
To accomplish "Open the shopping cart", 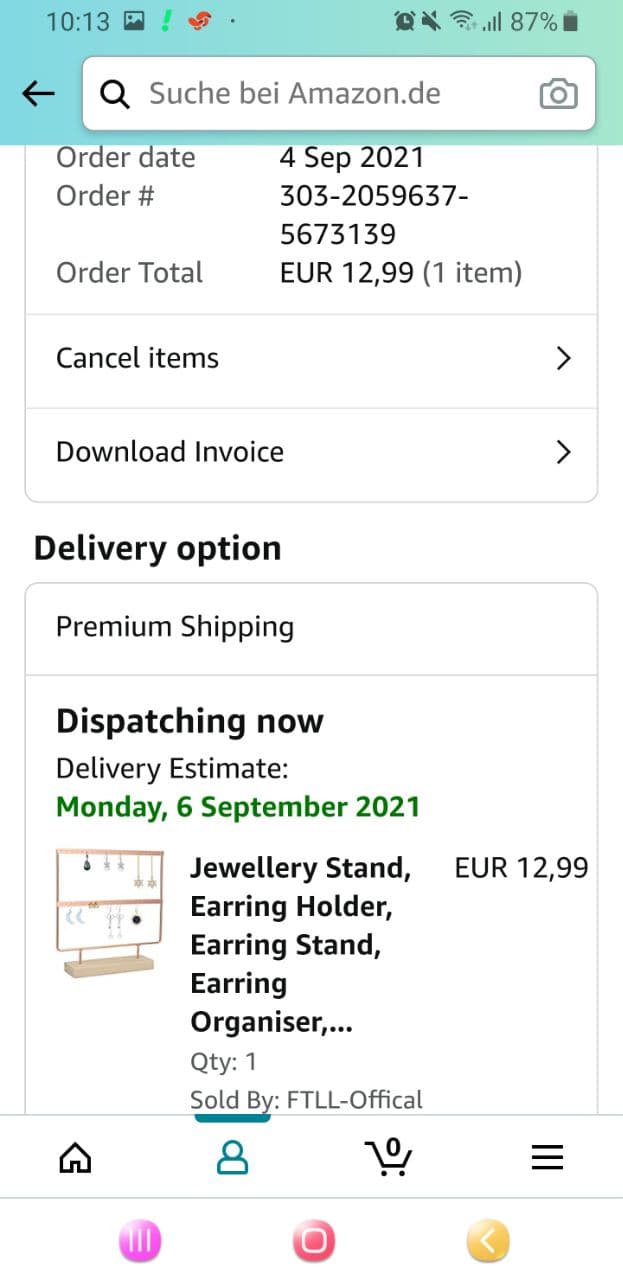I will coord(389,1157).
